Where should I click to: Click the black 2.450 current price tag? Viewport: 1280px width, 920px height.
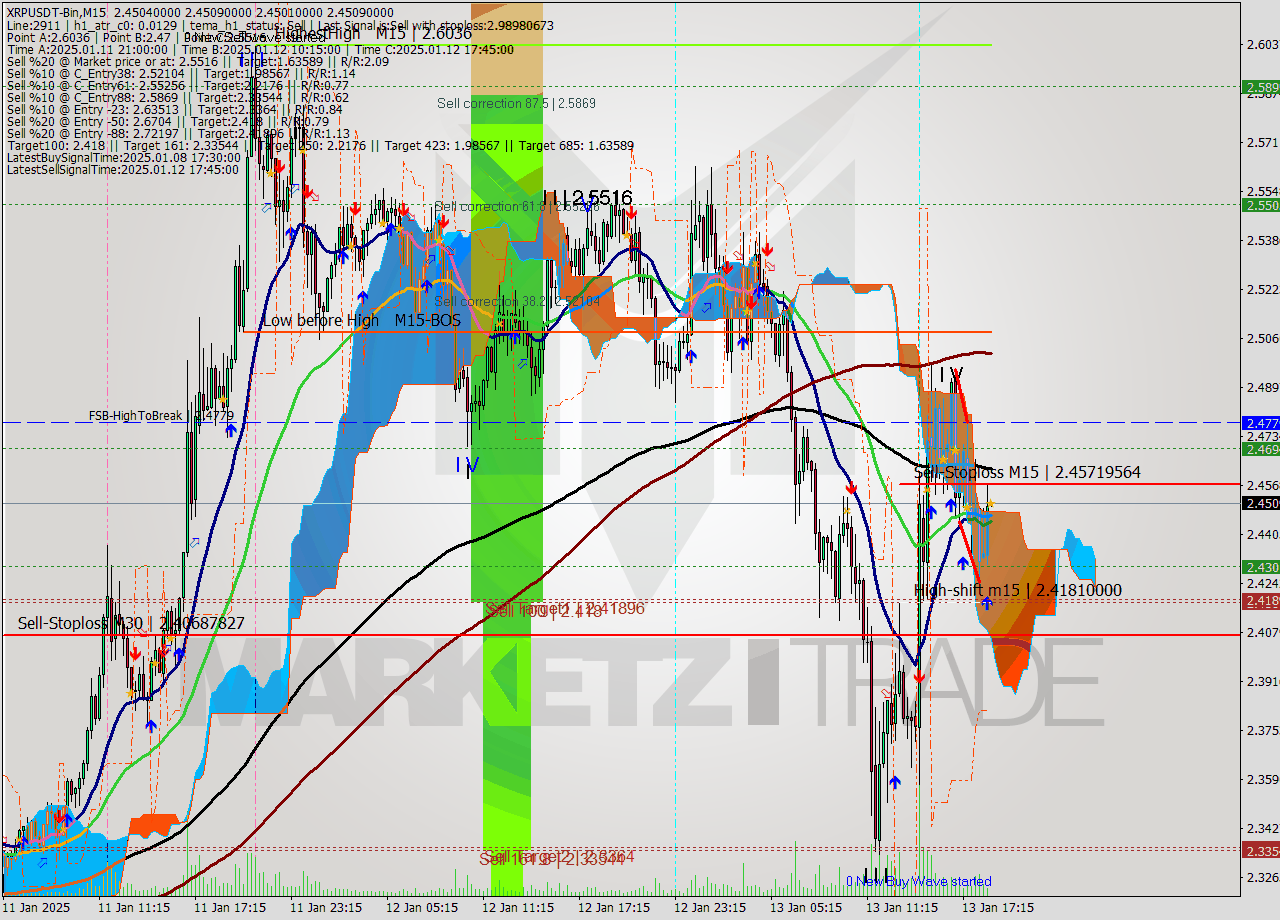(x=1260, y=503)
